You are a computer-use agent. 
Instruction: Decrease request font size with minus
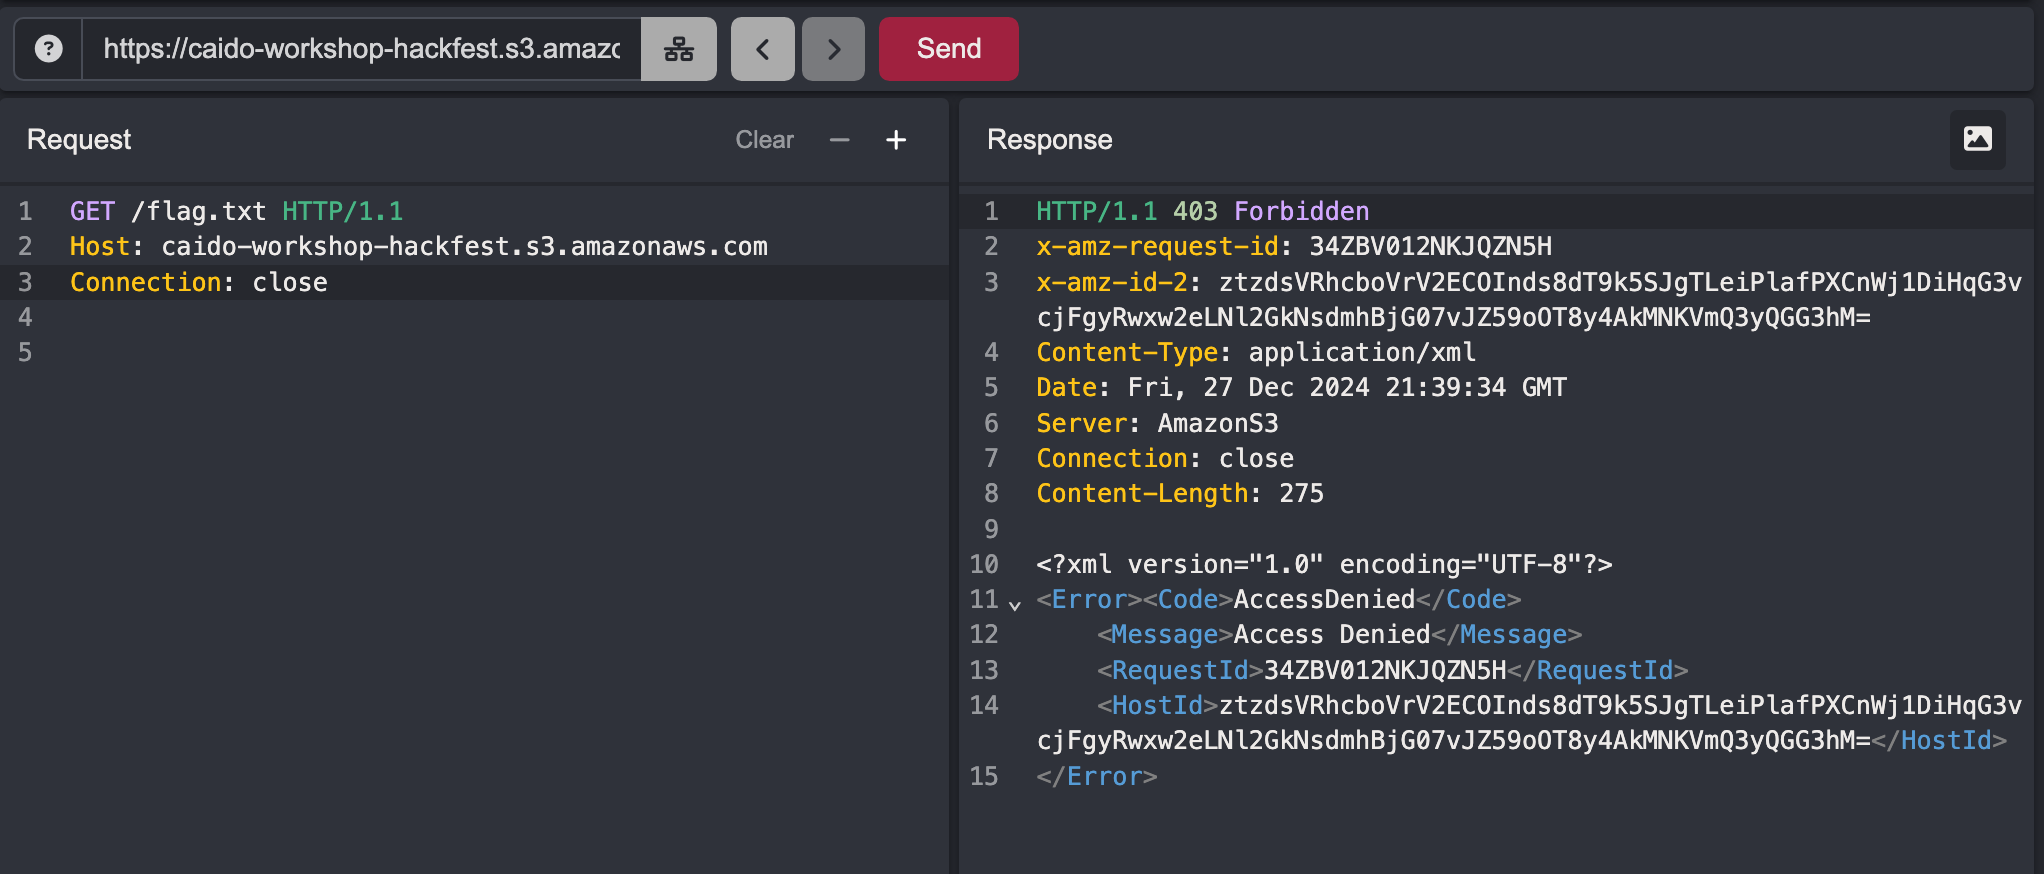839,140
